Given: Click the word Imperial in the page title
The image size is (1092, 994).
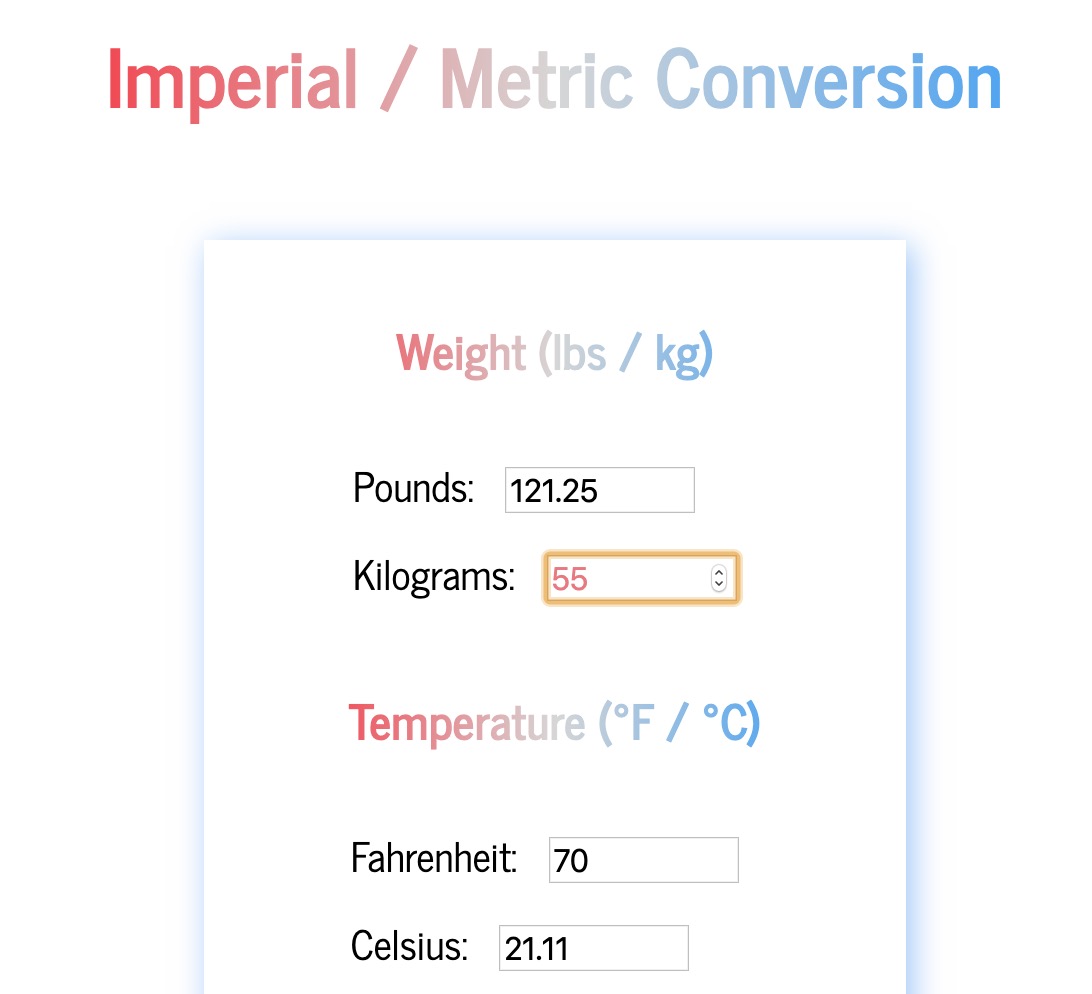Looking at the screenshot, I should coord(232,80).
